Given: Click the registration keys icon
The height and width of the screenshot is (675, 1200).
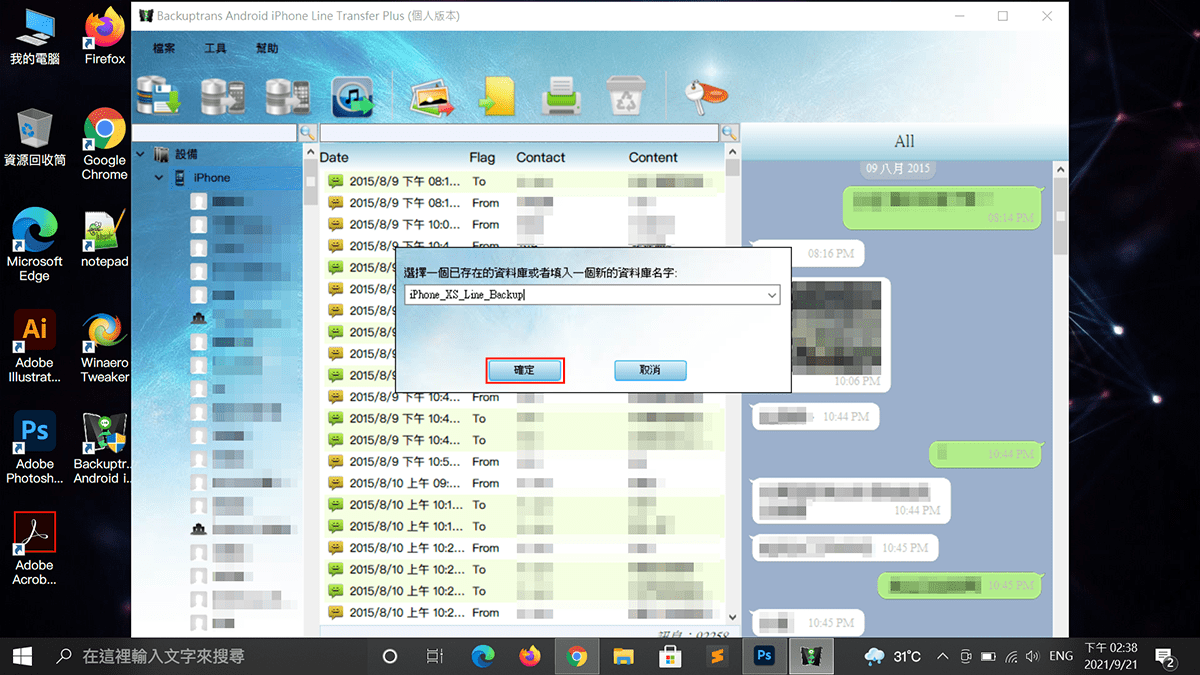Looking at the screenshot, I should tap(705, 95).
